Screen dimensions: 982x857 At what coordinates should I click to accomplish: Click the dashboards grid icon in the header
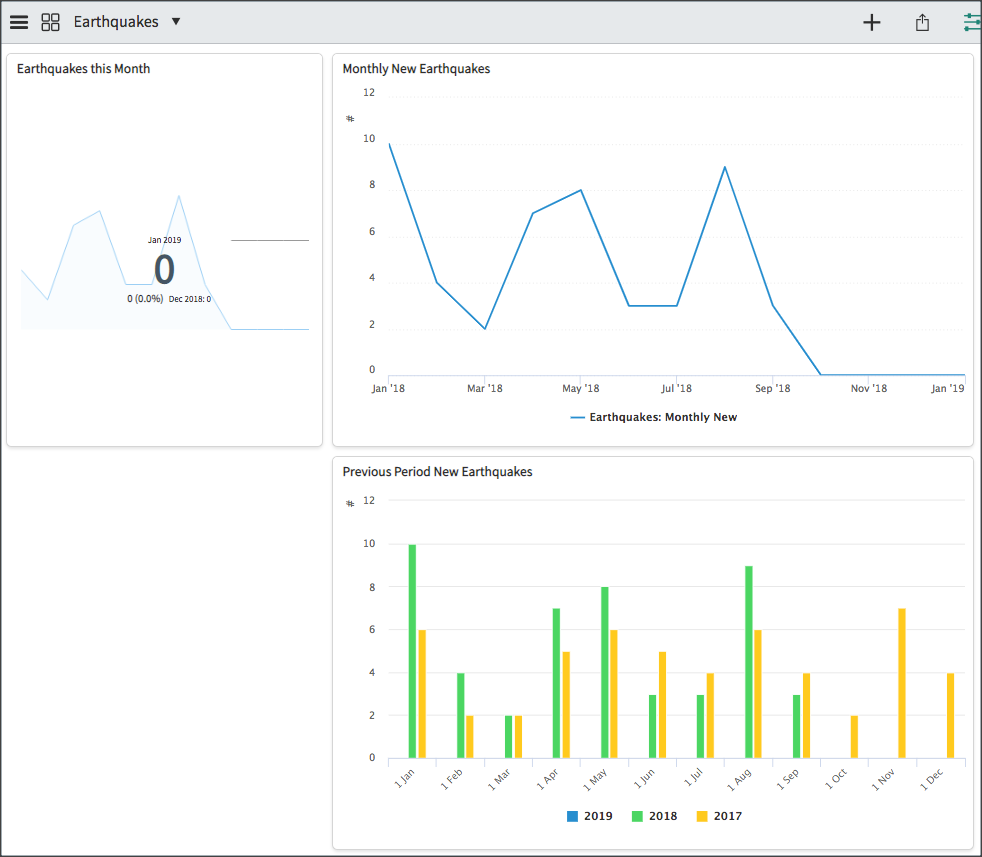click(50, 21)
